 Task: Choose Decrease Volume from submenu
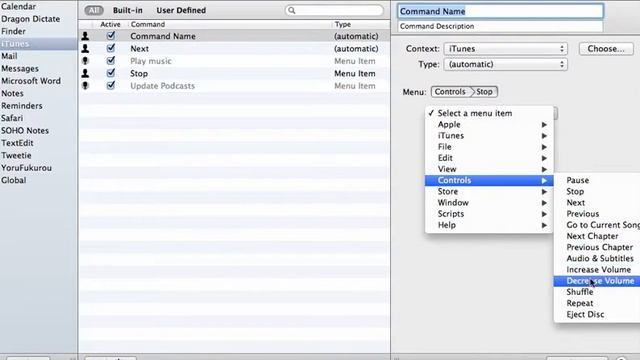pos(597,281)
